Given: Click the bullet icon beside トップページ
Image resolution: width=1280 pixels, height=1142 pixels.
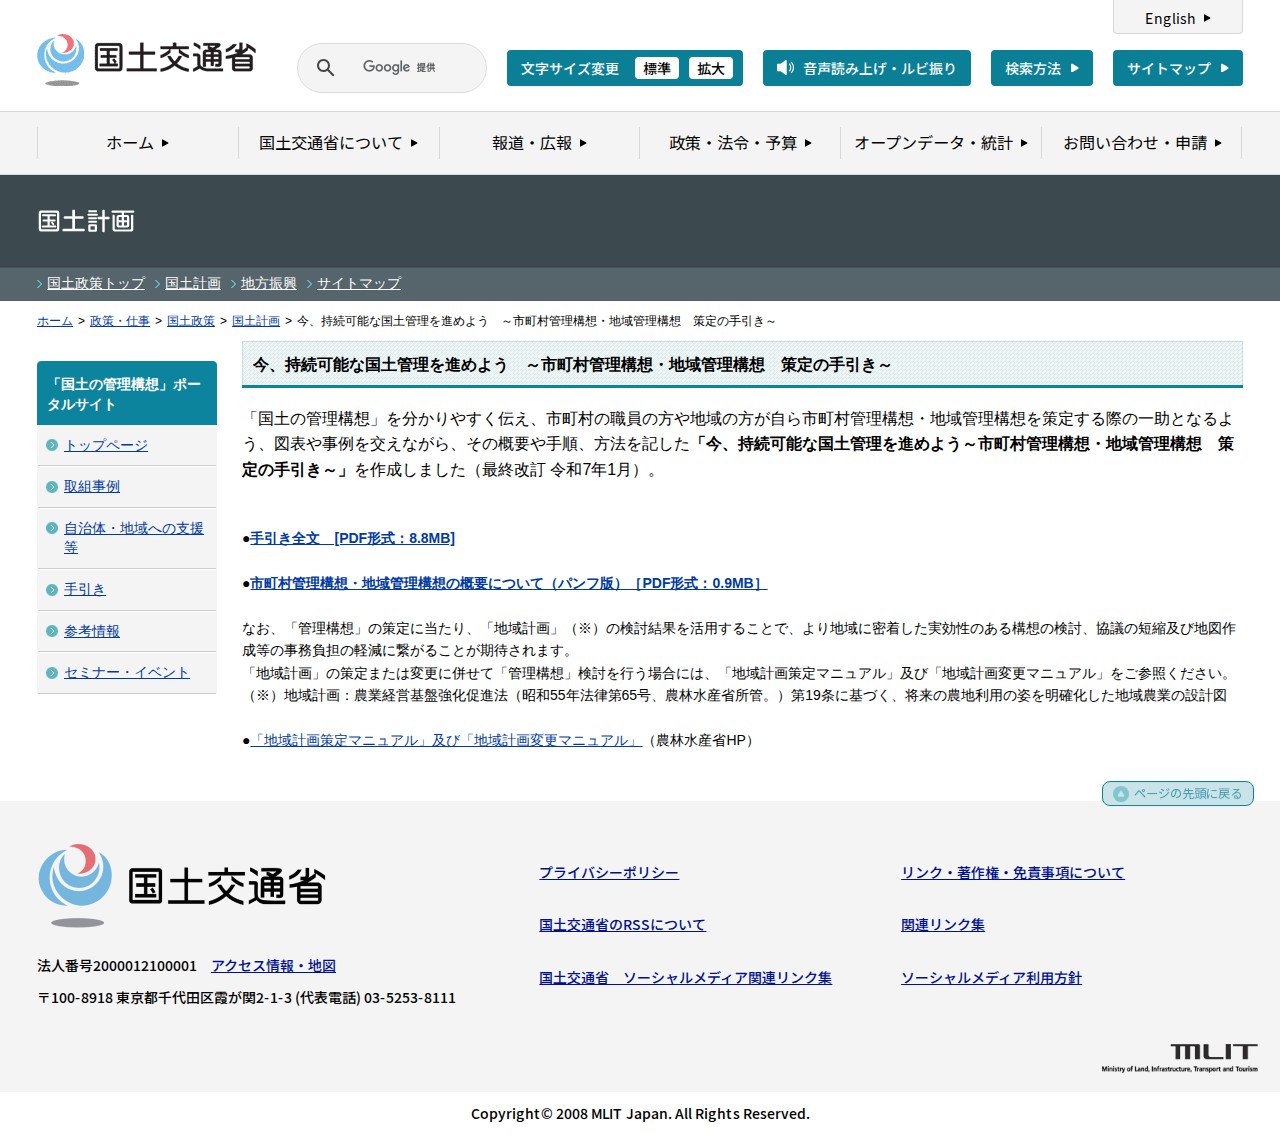Looking at the screenshot, I should click(x=52, y=445).
